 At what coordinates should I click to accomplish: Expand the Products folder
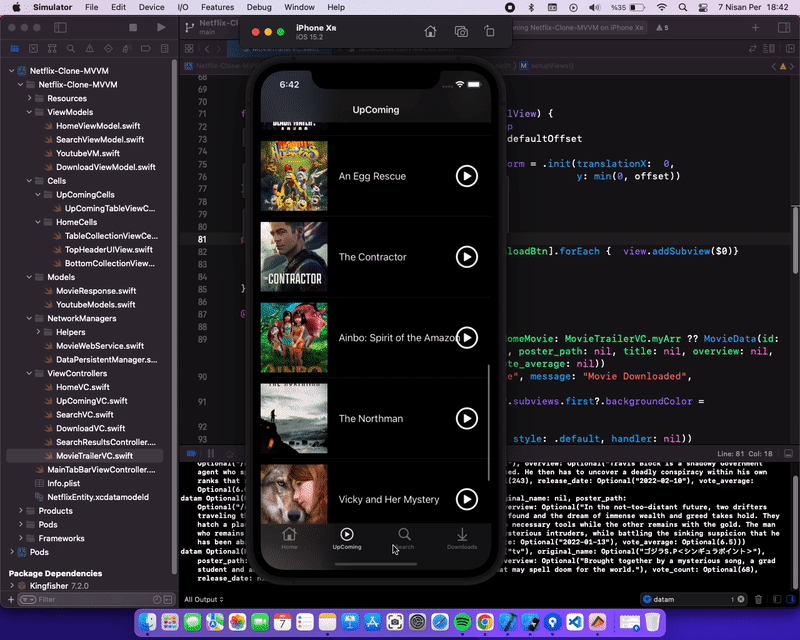click(x=20, y=510)
